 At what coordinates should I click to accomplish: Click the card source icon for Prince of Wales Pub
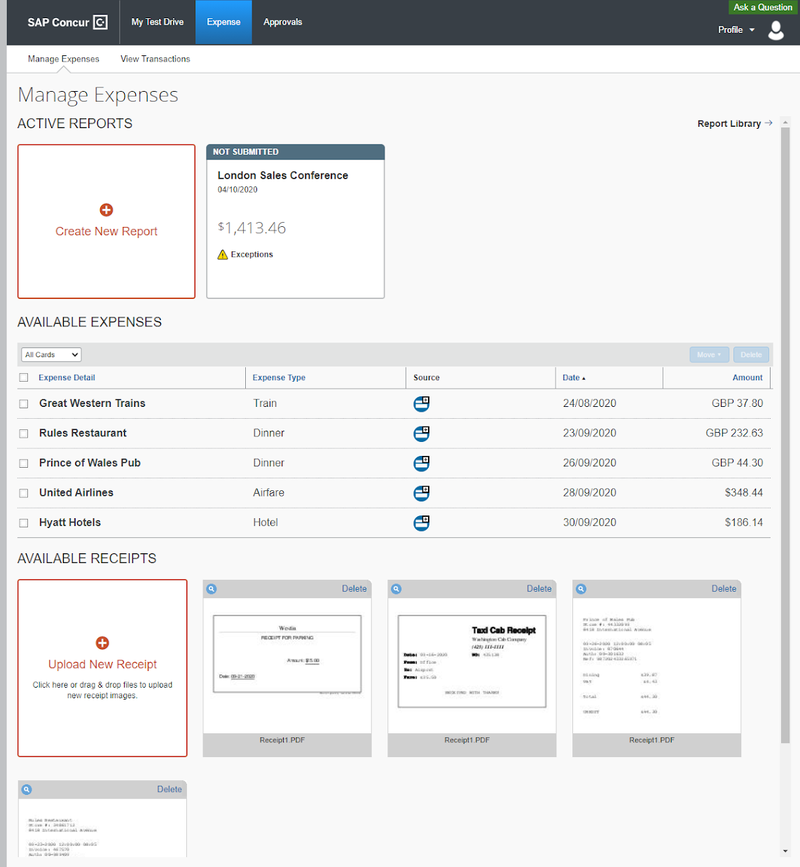[421, 463]
